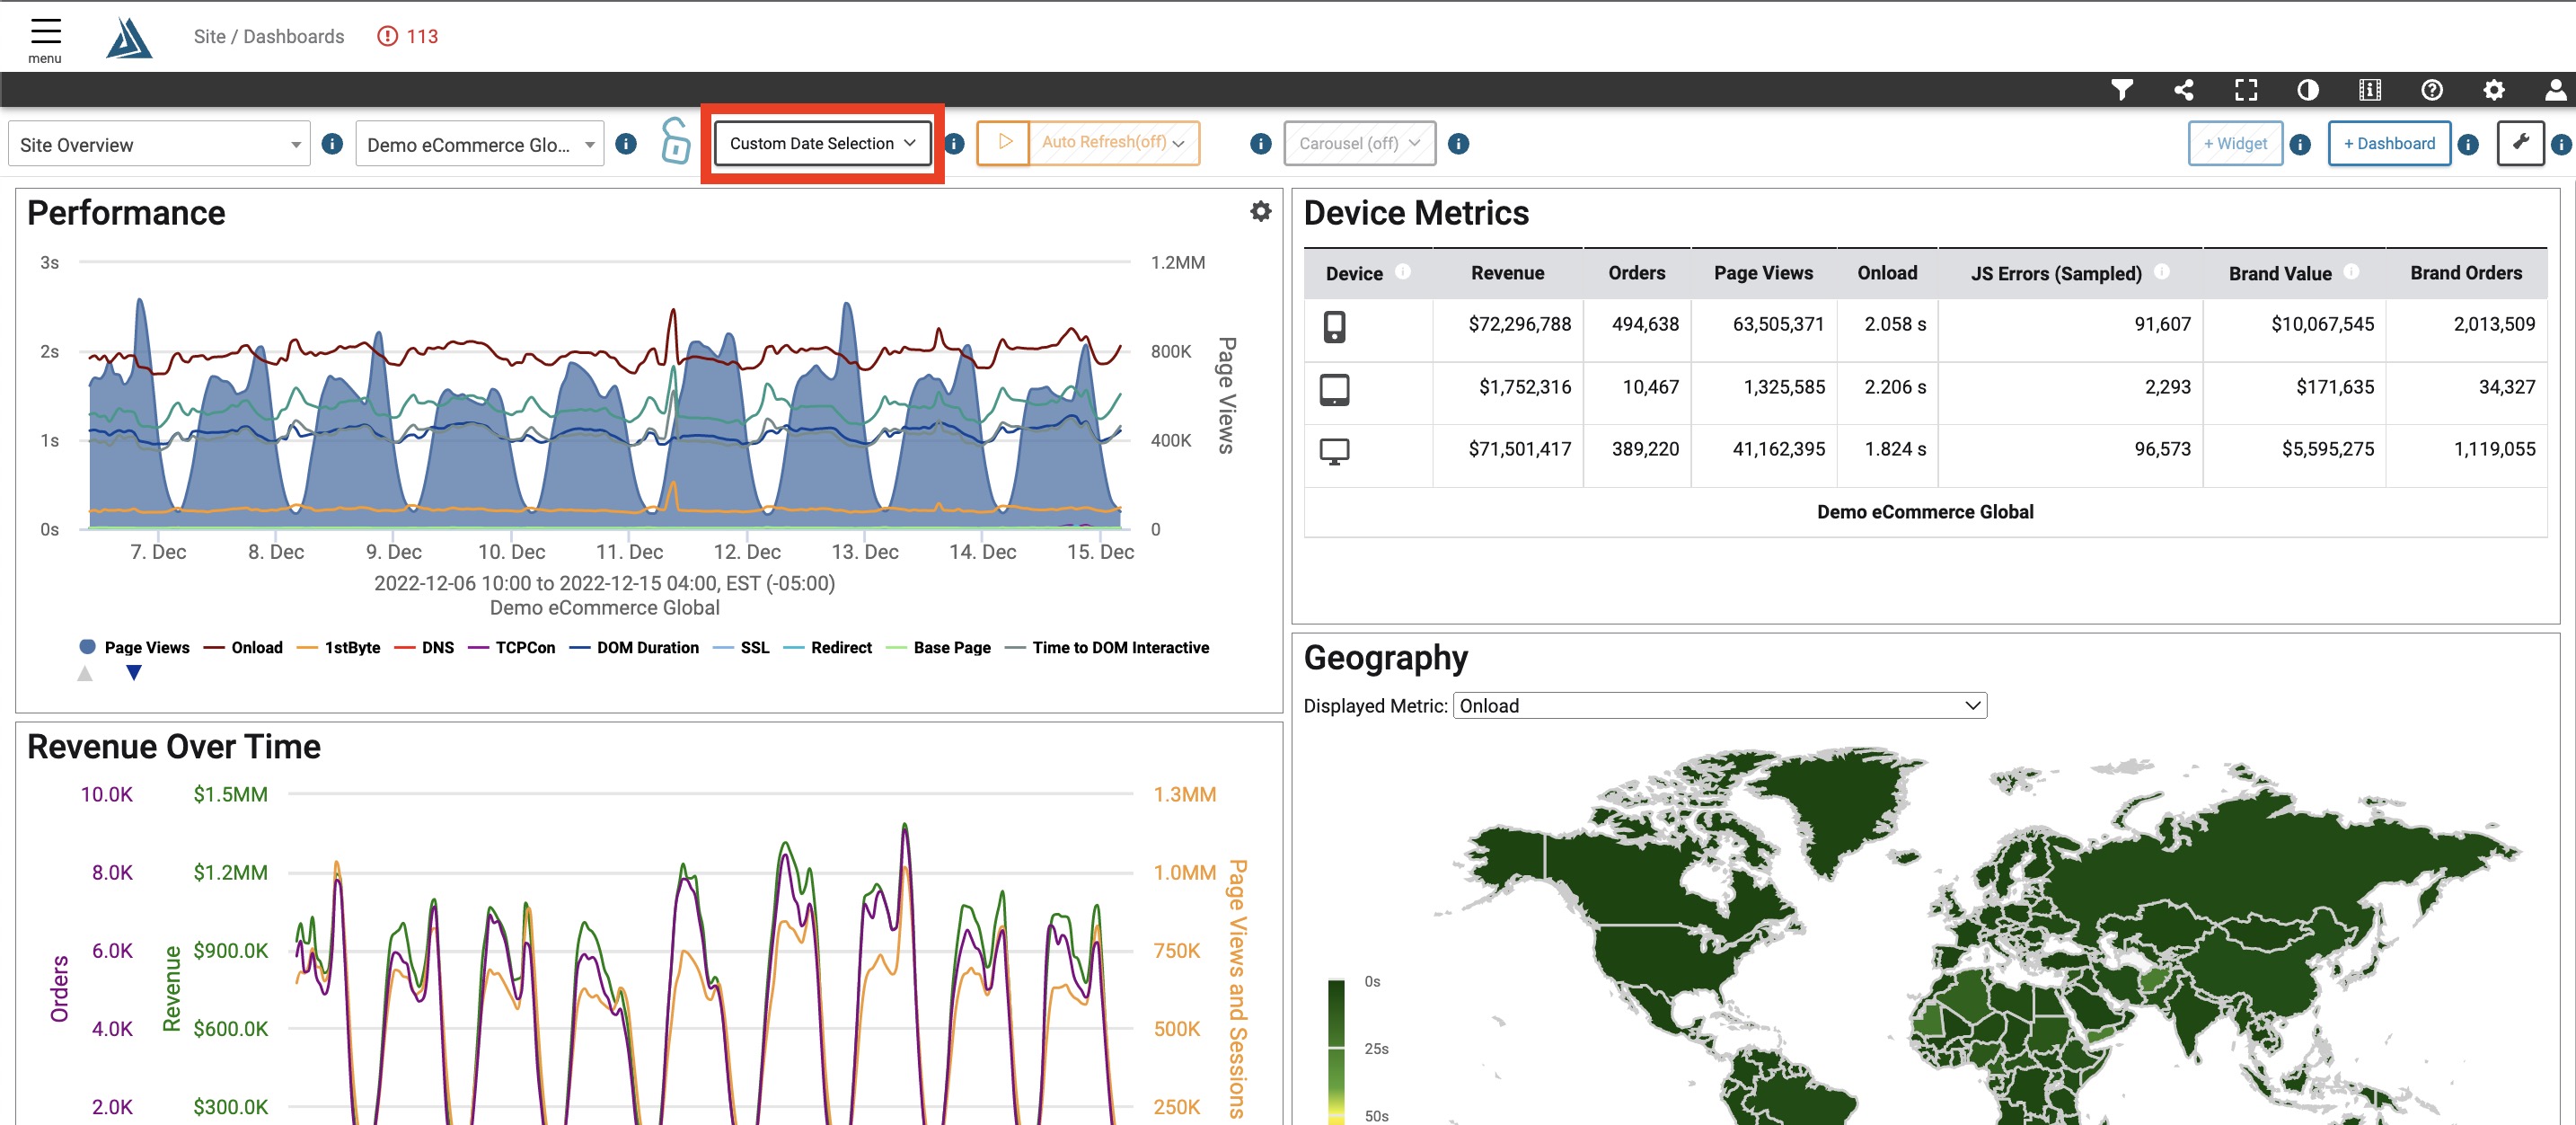This screenshot has width=2576, height=1125.
Task: Click info icon beside the wrench button
Action: (x=2561, y=144)
